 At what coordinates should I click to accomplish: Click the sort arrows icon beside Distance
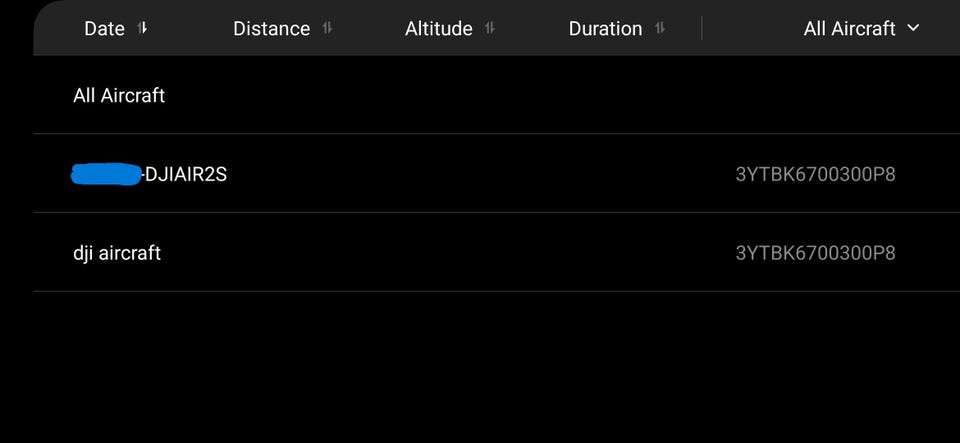click(327, 28)
